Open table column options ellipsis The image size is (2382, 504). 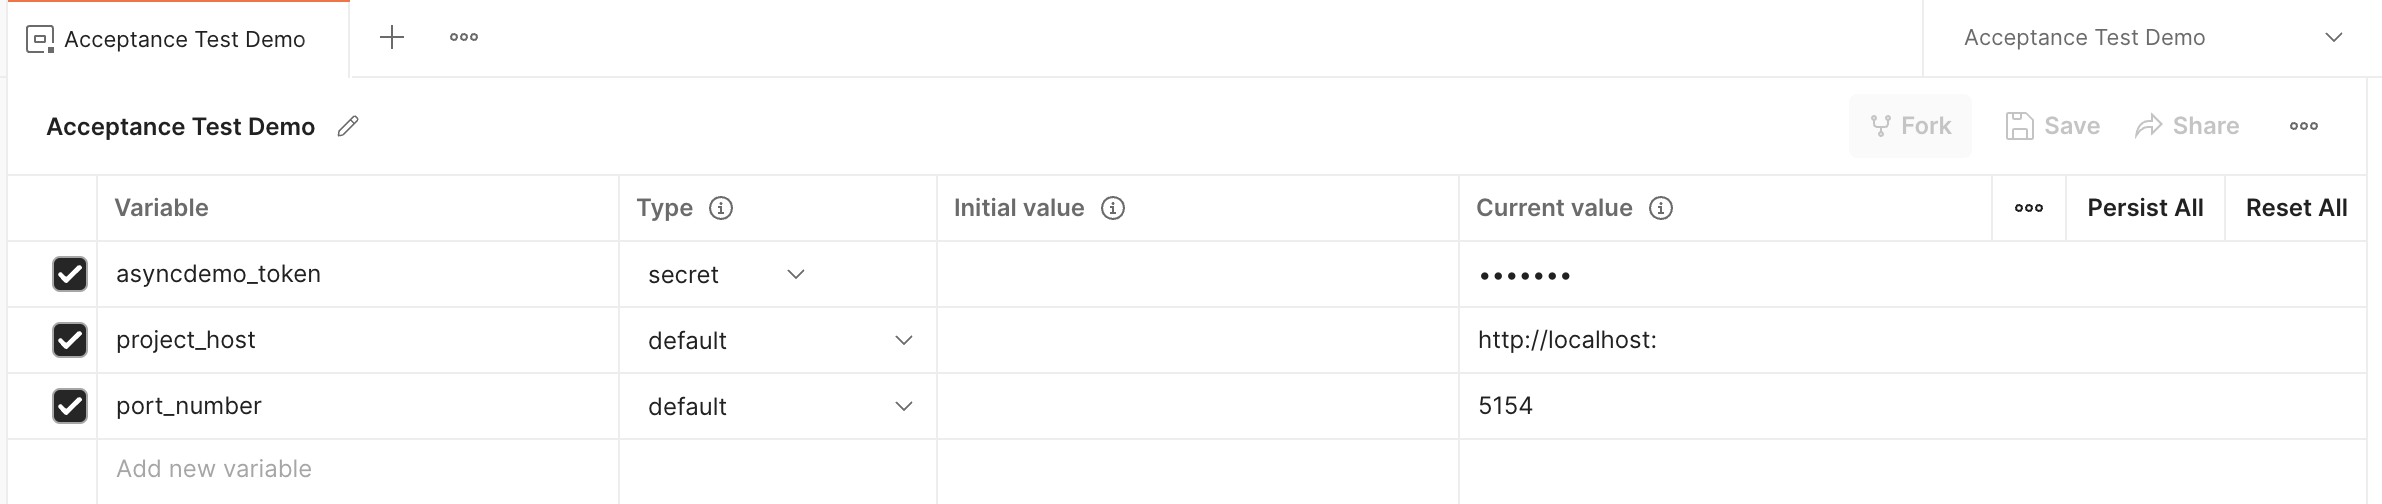[x=2028, y=208]
